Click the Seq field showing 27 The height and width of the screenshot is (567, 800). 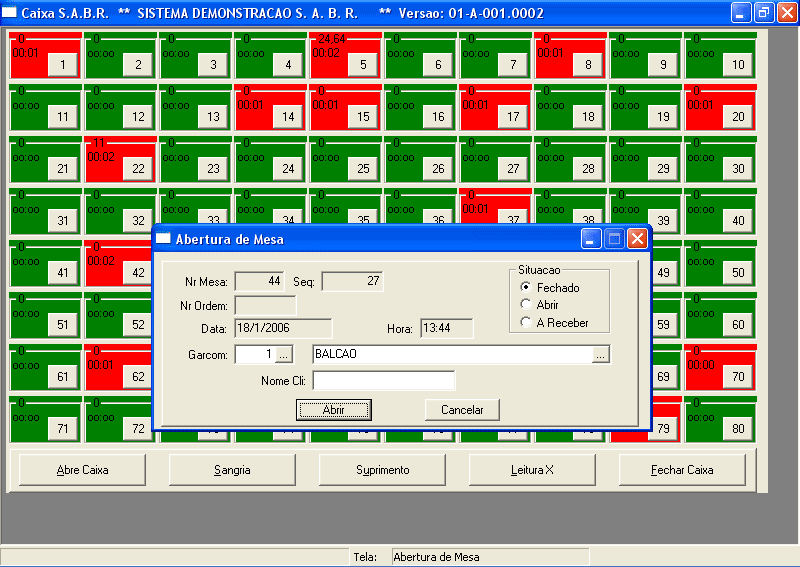click(x=353, y=281)
